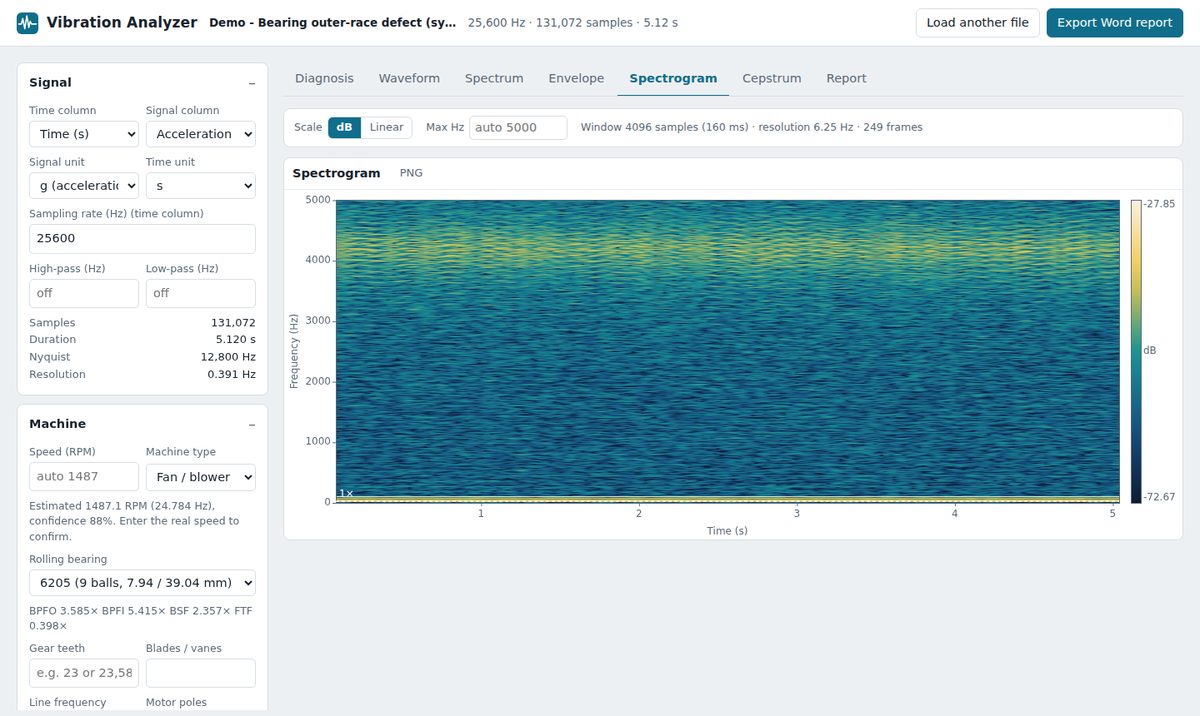Viewport: 1200px width, 716px height.
Task: Click Export Word report button
Action: point(1115,23)
